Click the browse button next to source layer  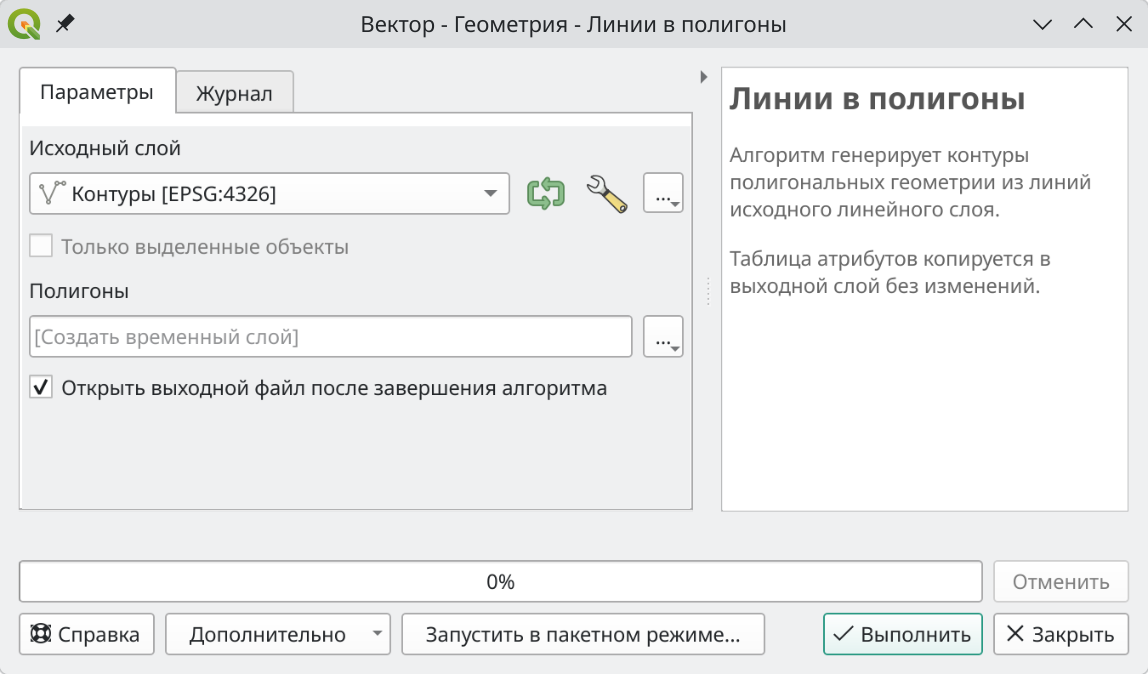pos(663,194)
